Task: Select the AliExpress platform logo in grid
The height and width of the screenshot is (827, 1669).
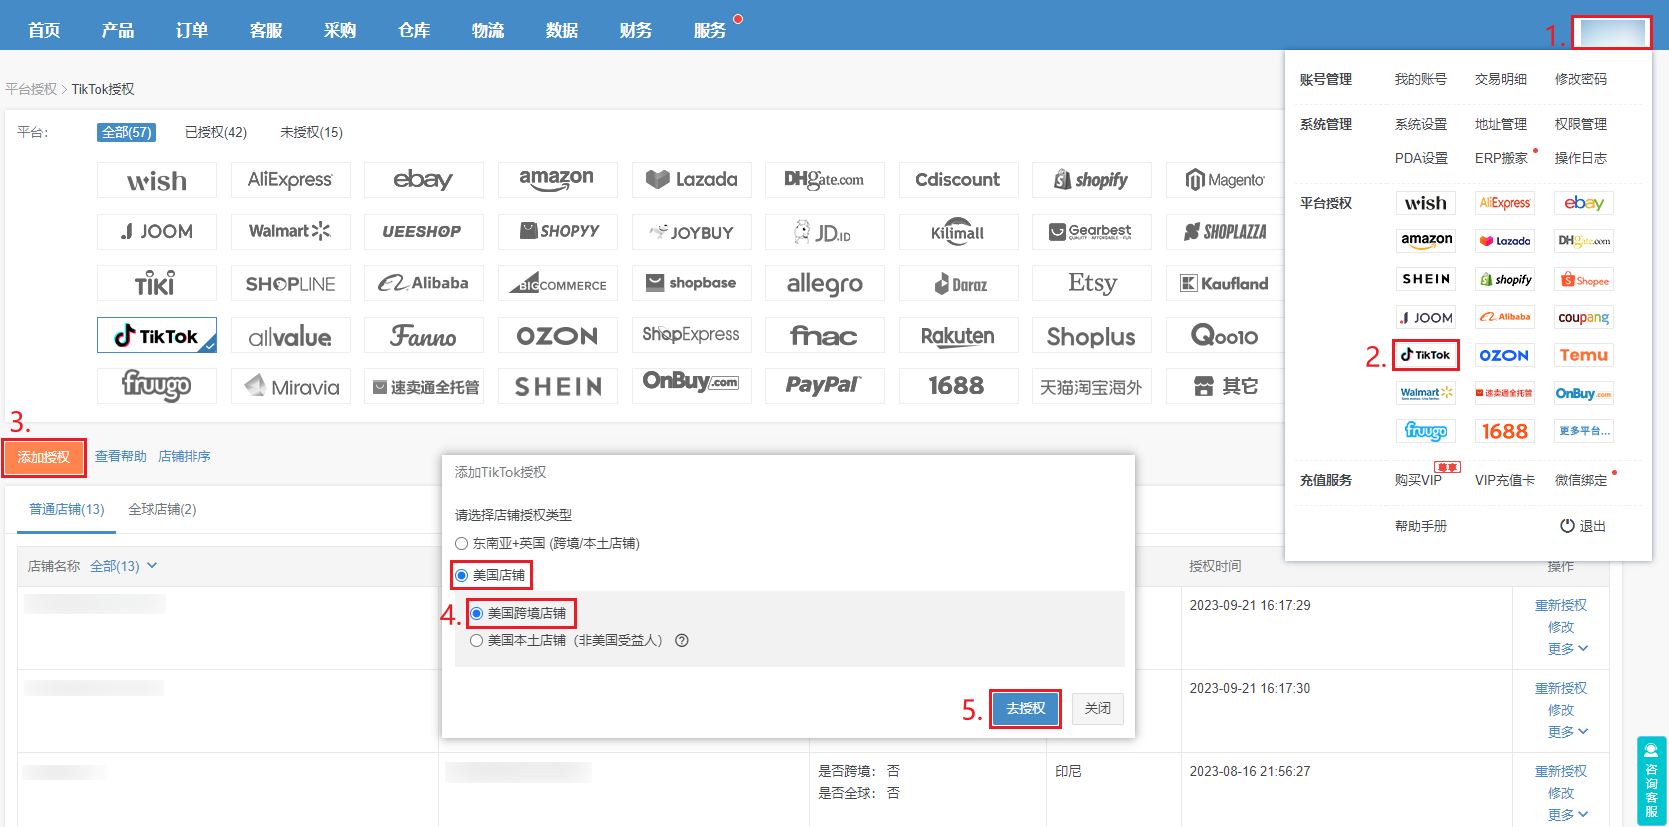Action: (x=290, y=180)
